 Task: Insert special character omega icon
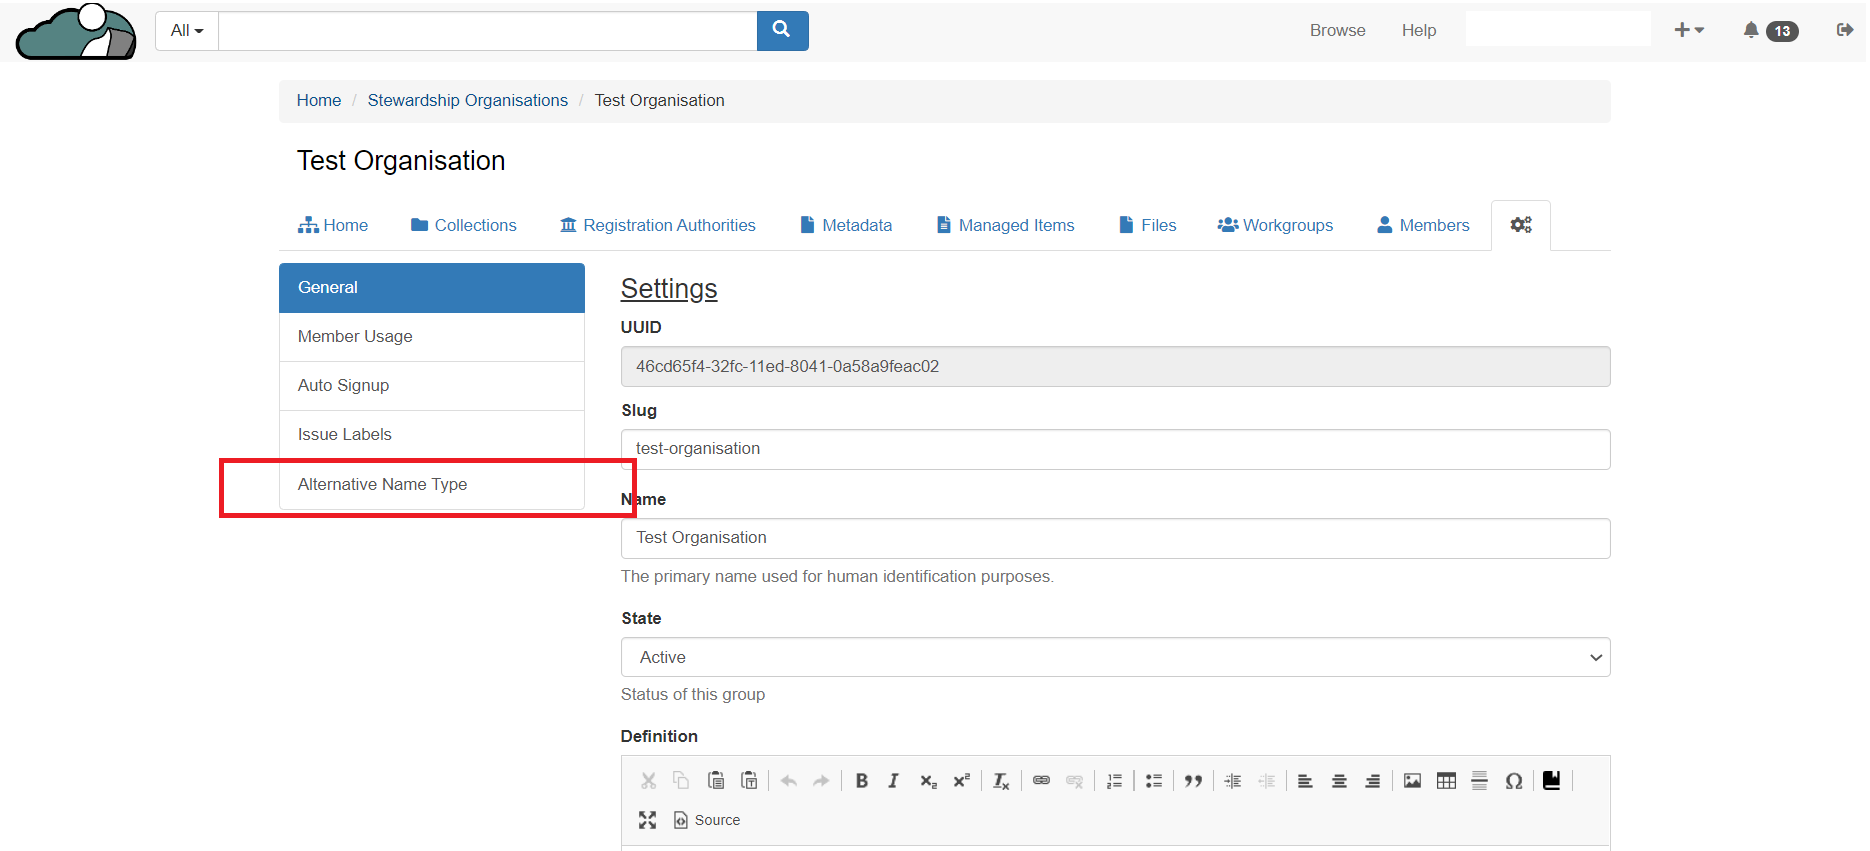click(1513, 781)
